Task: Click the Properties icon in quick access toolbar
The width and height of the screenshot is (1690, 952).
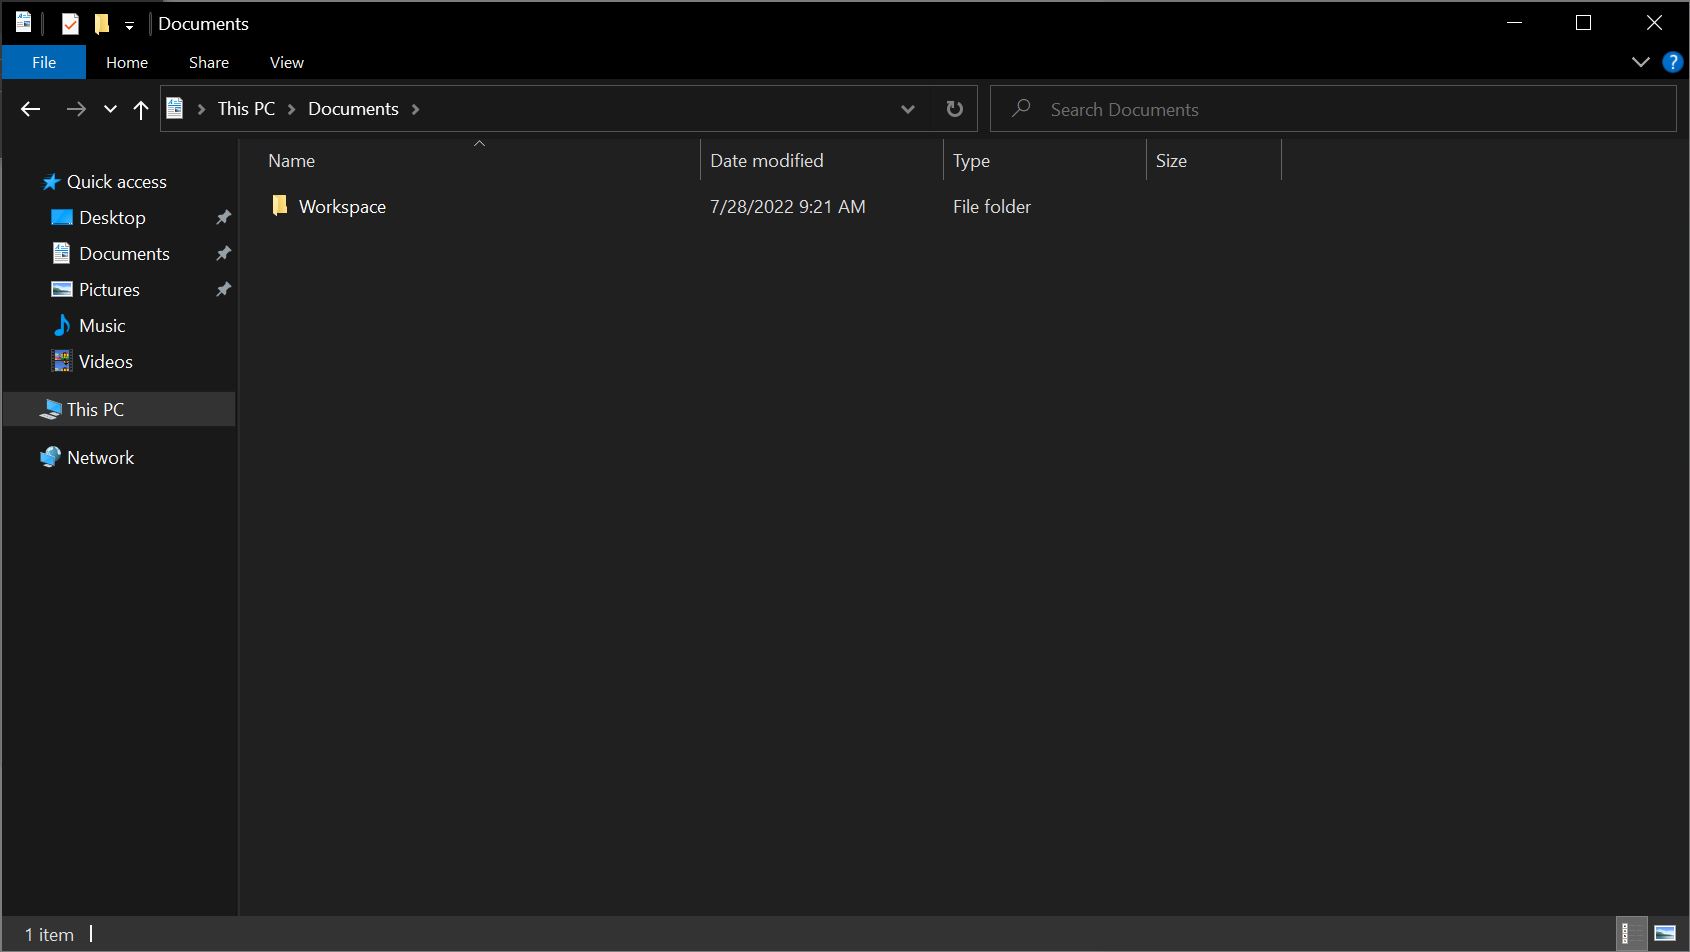Action: [x=70, y=24]
